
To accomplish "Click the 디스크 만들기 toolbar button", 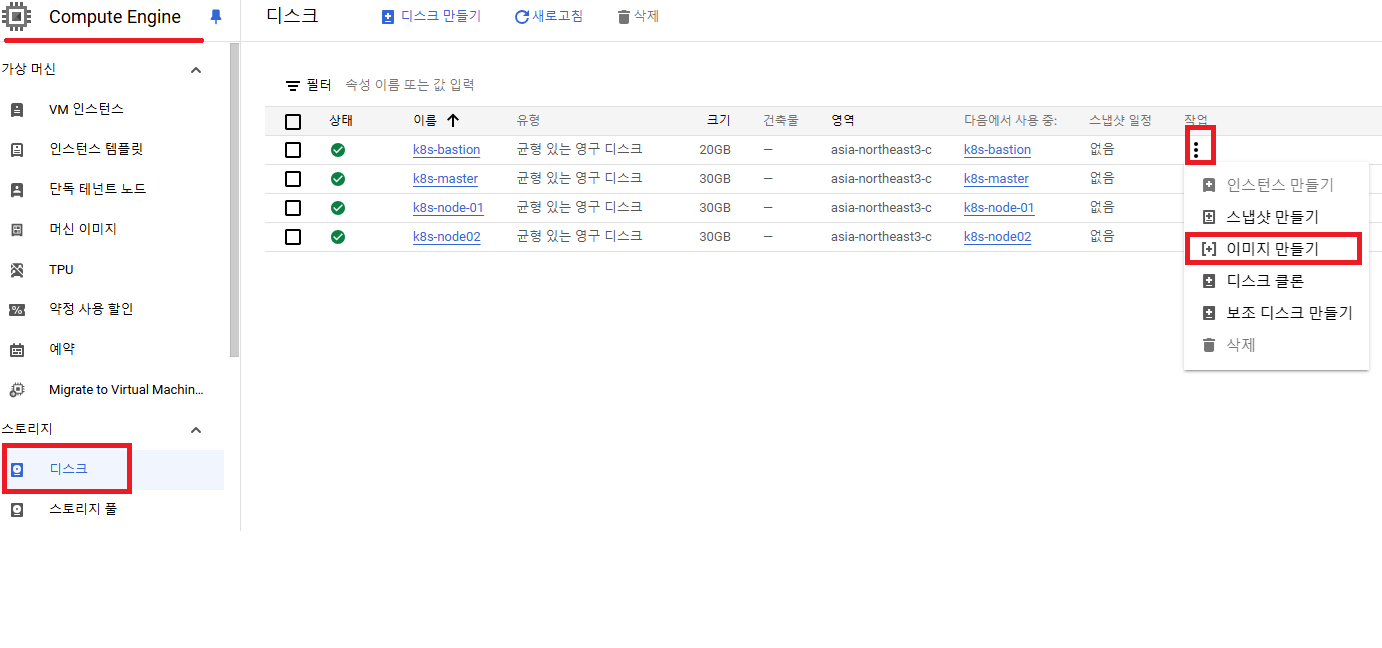I will pos(431,17).
